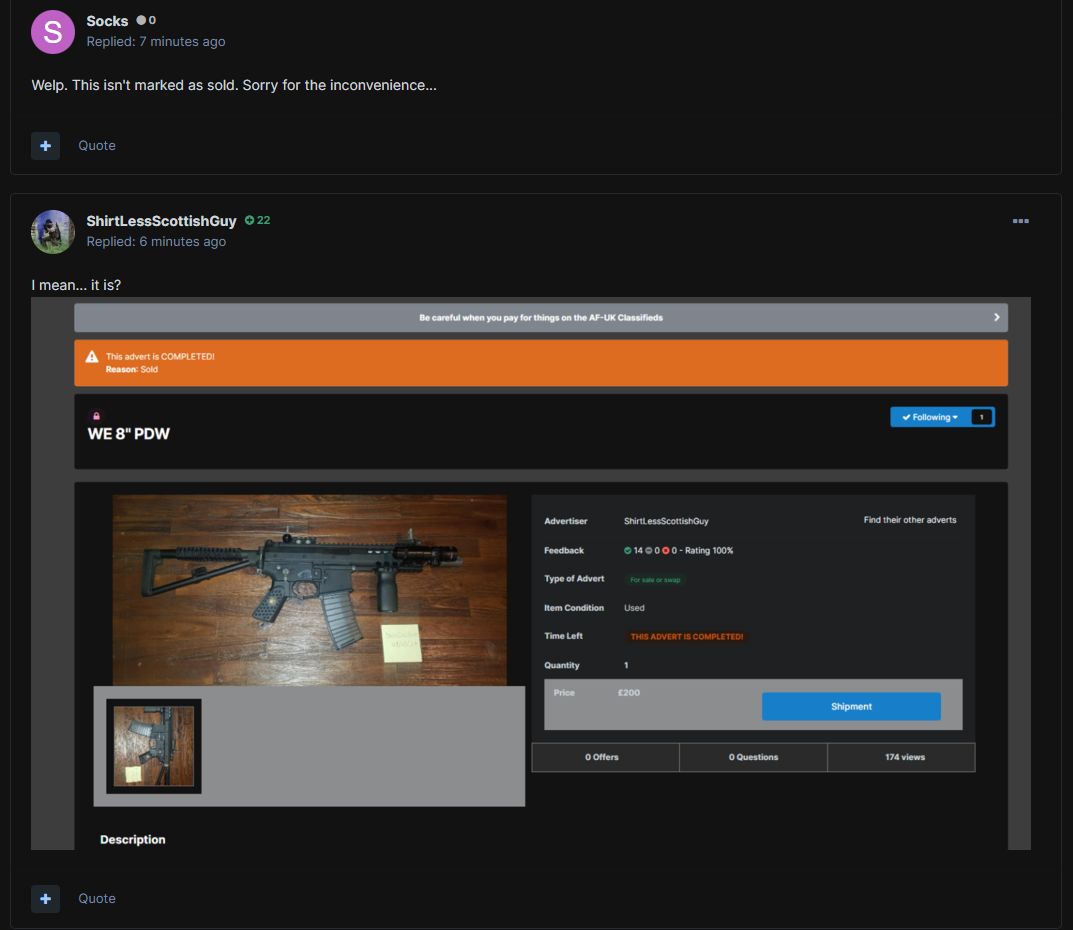Click the plus multiquote icon under Socks' post
This screenshot has height=930, width=1073.
[x=45, y=145]
